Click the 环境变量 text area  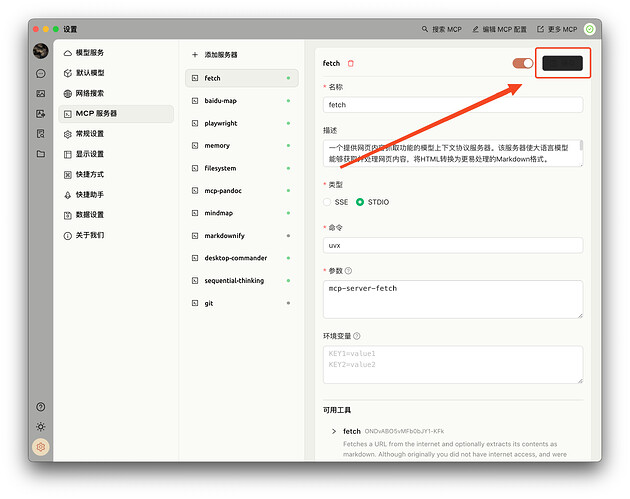click(x=453, y=365)
